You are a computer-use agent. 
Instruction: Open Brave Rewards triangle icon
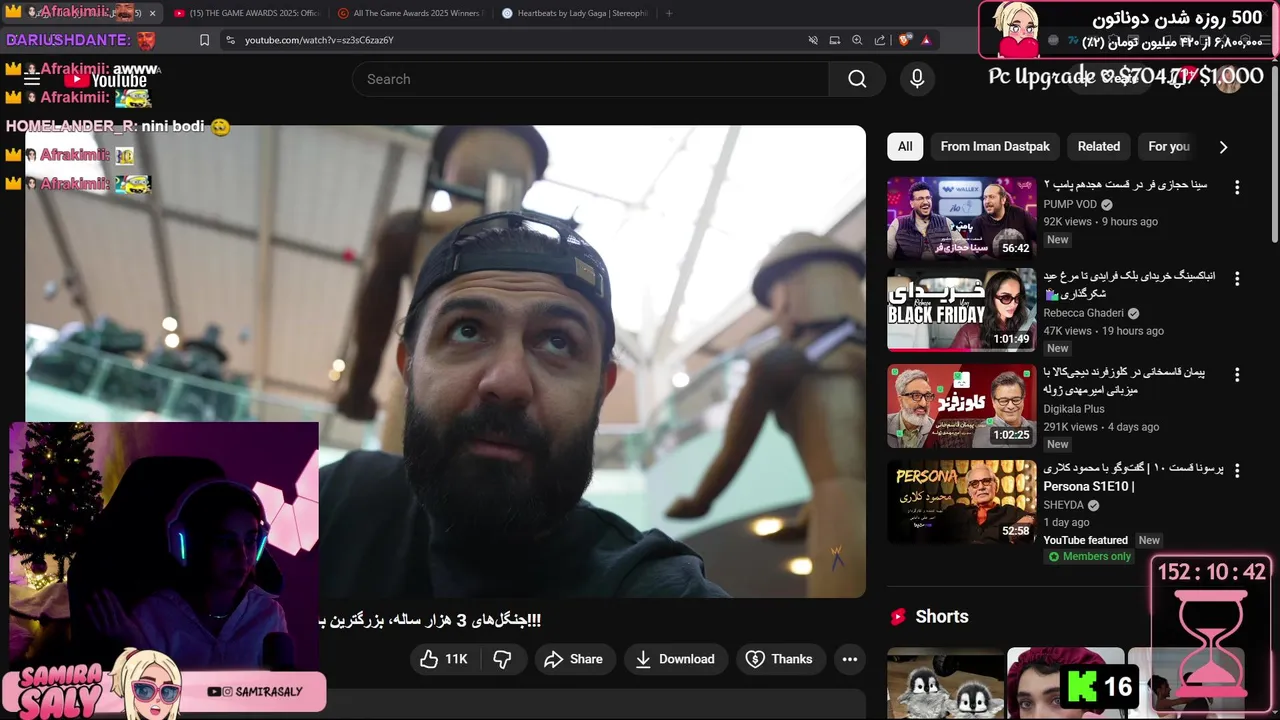point(926,40)
